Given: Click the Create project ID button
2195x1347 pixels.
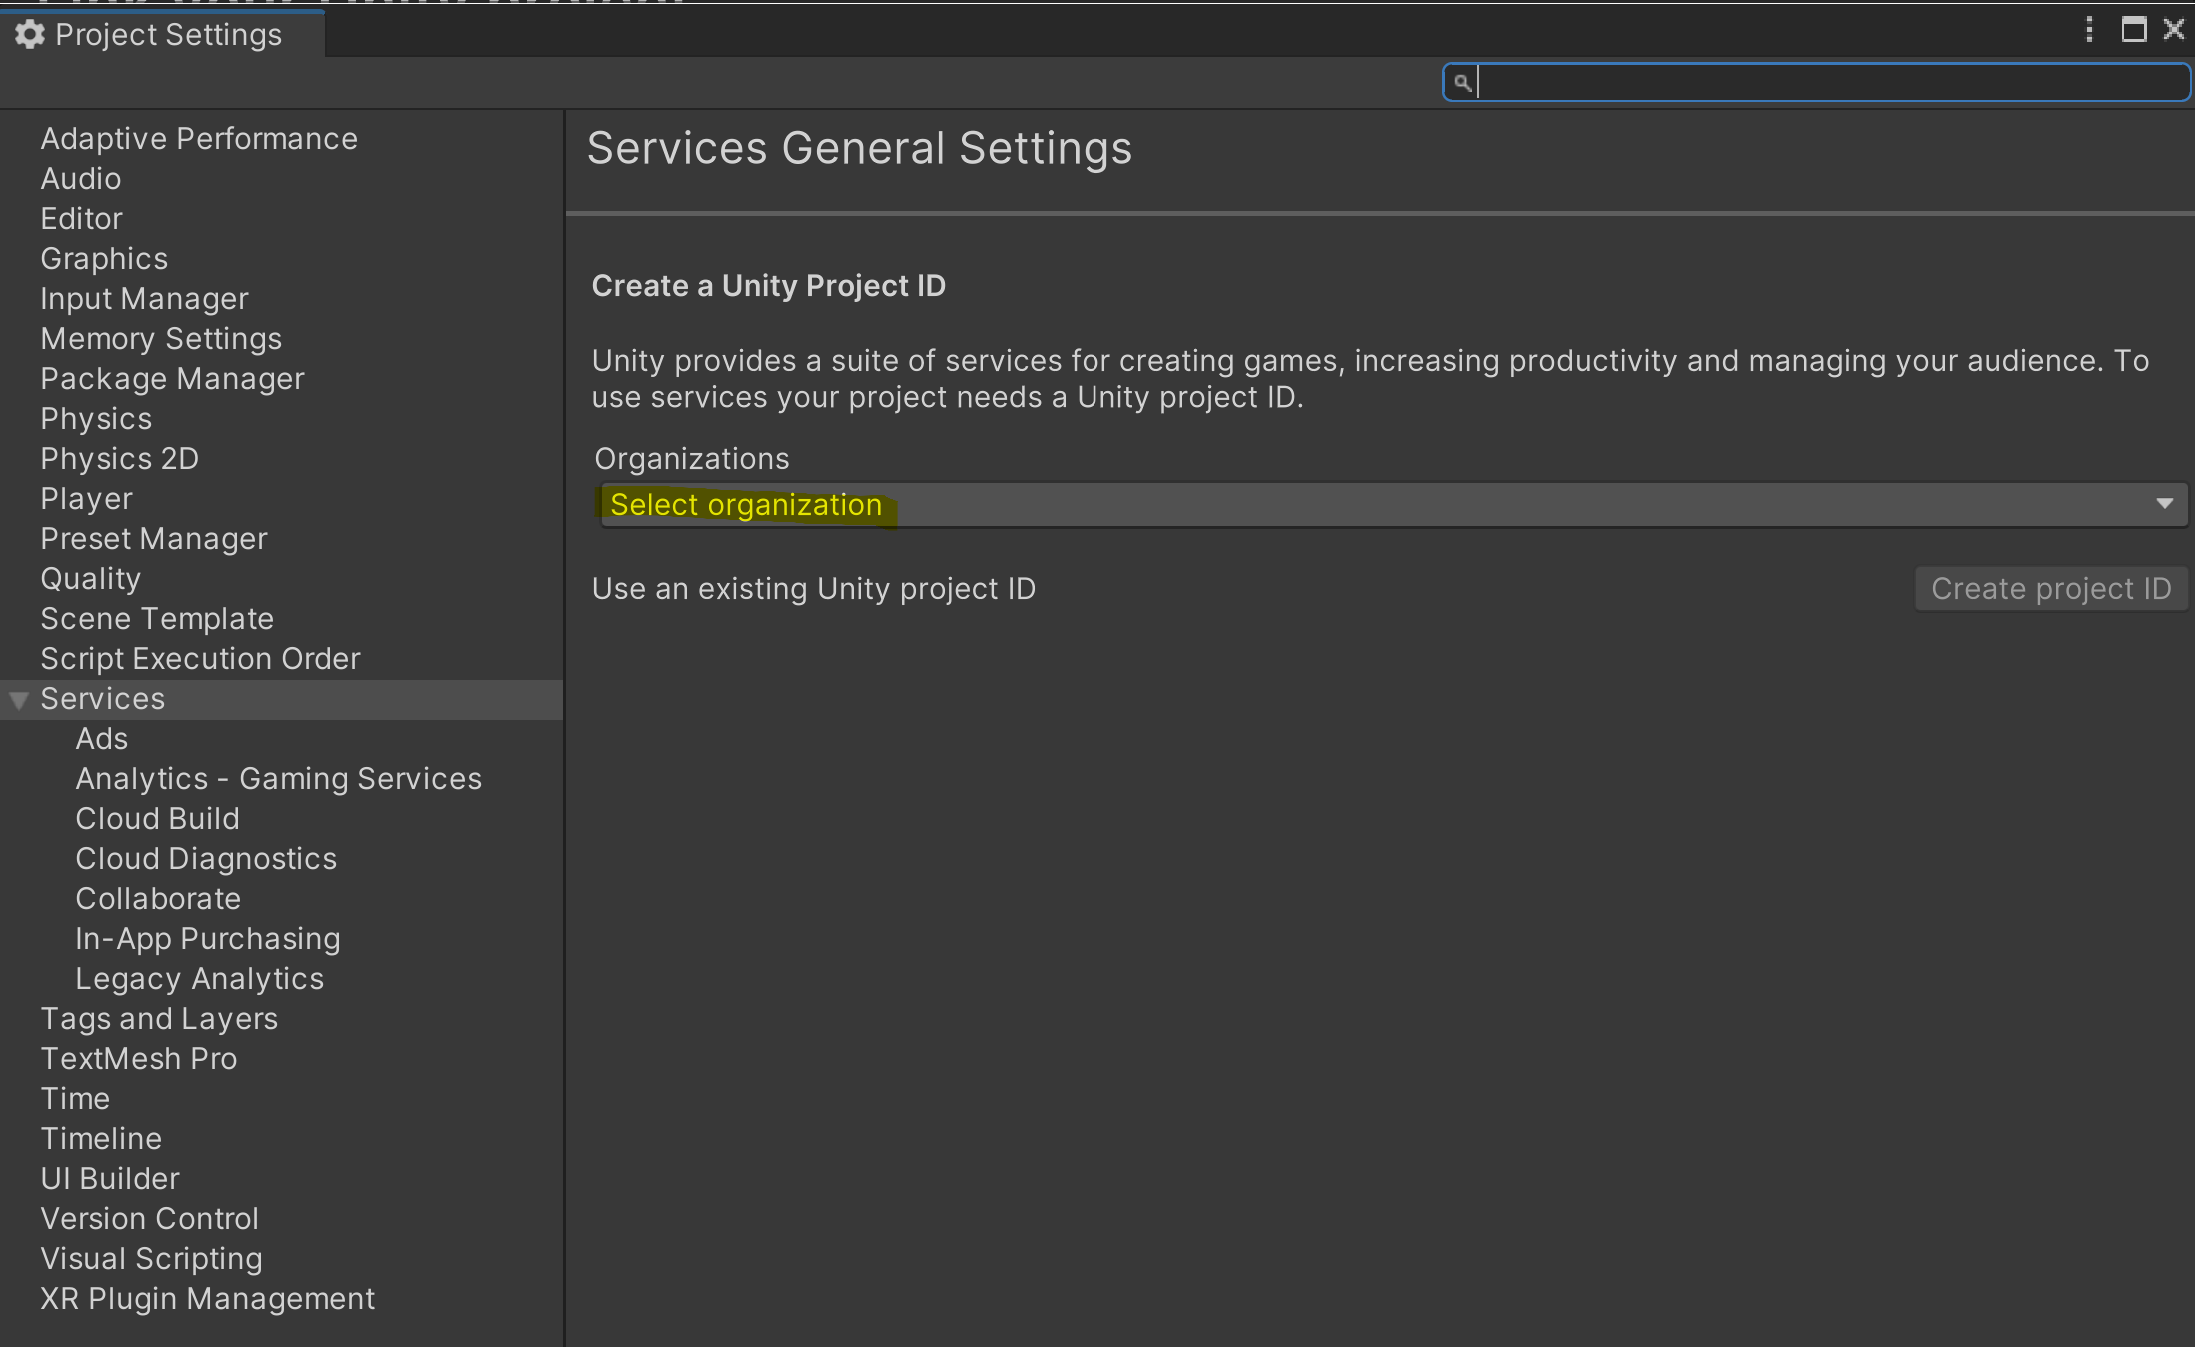Looking at the screenshot, I should (2051, 589).
